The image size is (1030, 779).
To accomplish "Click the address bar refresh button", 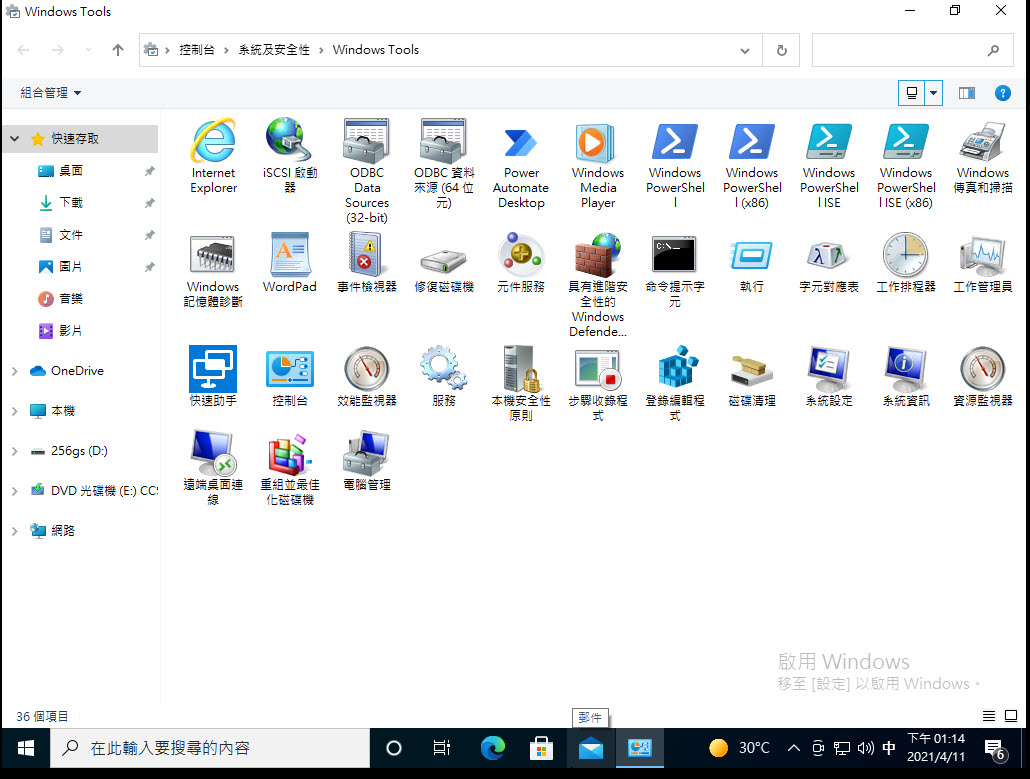I will point(781,49).
